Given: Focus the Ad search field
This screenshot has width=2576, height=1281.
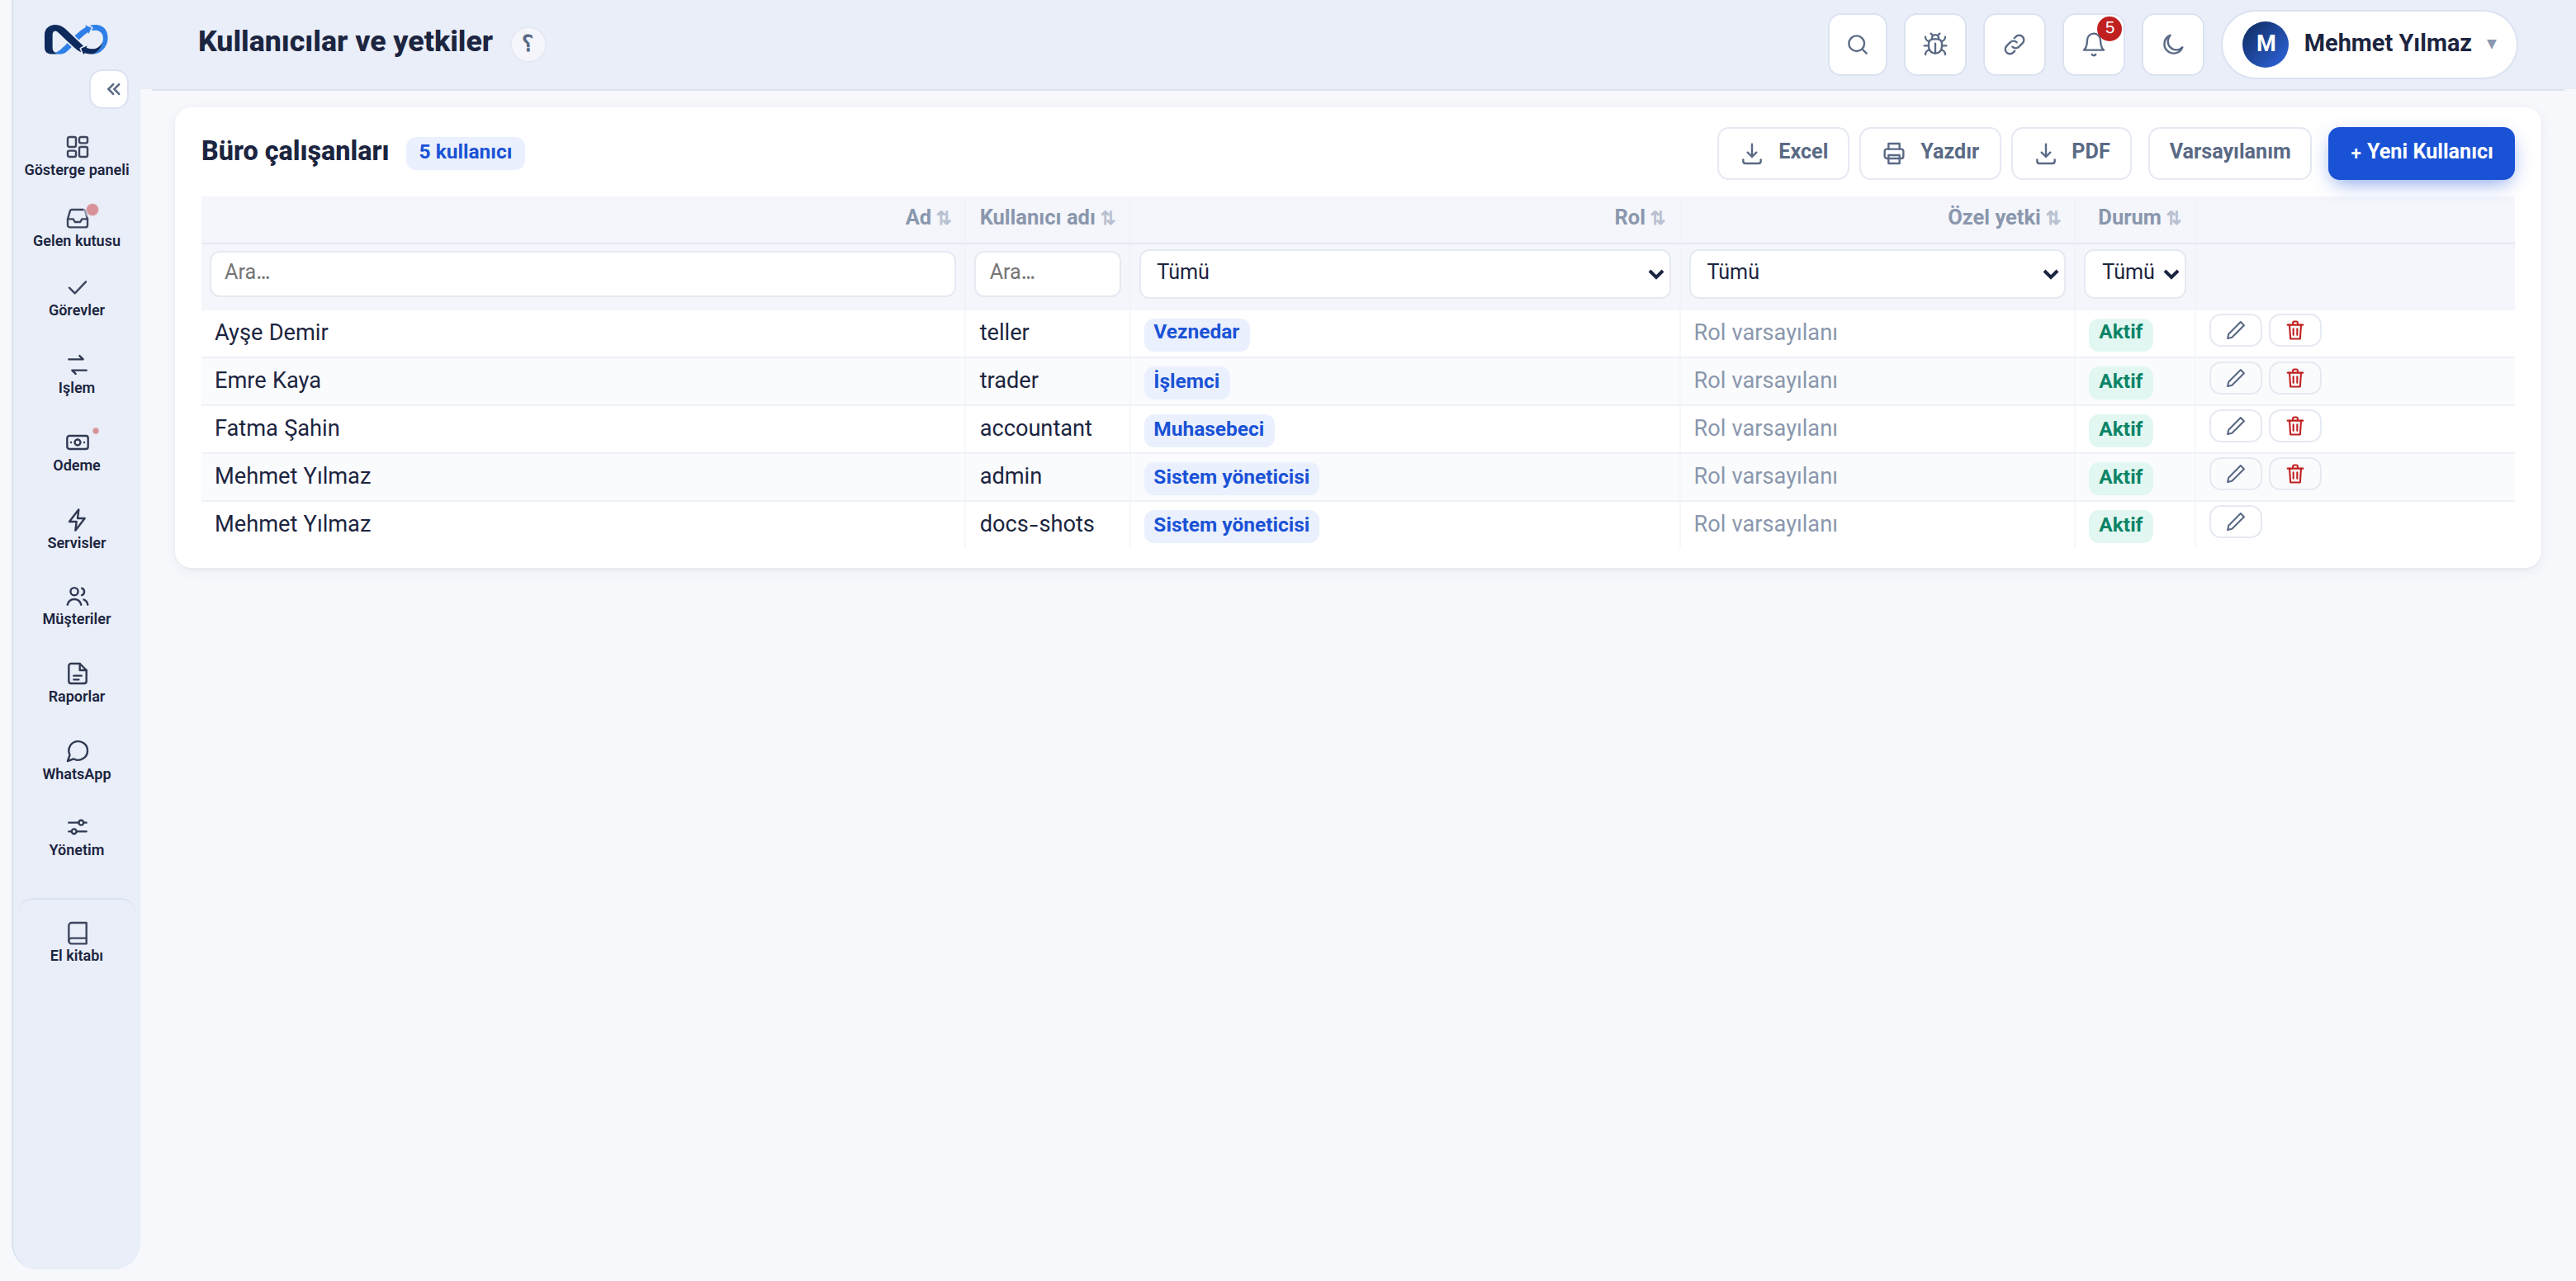Looking at the screenshot, I should pos(583,273).
